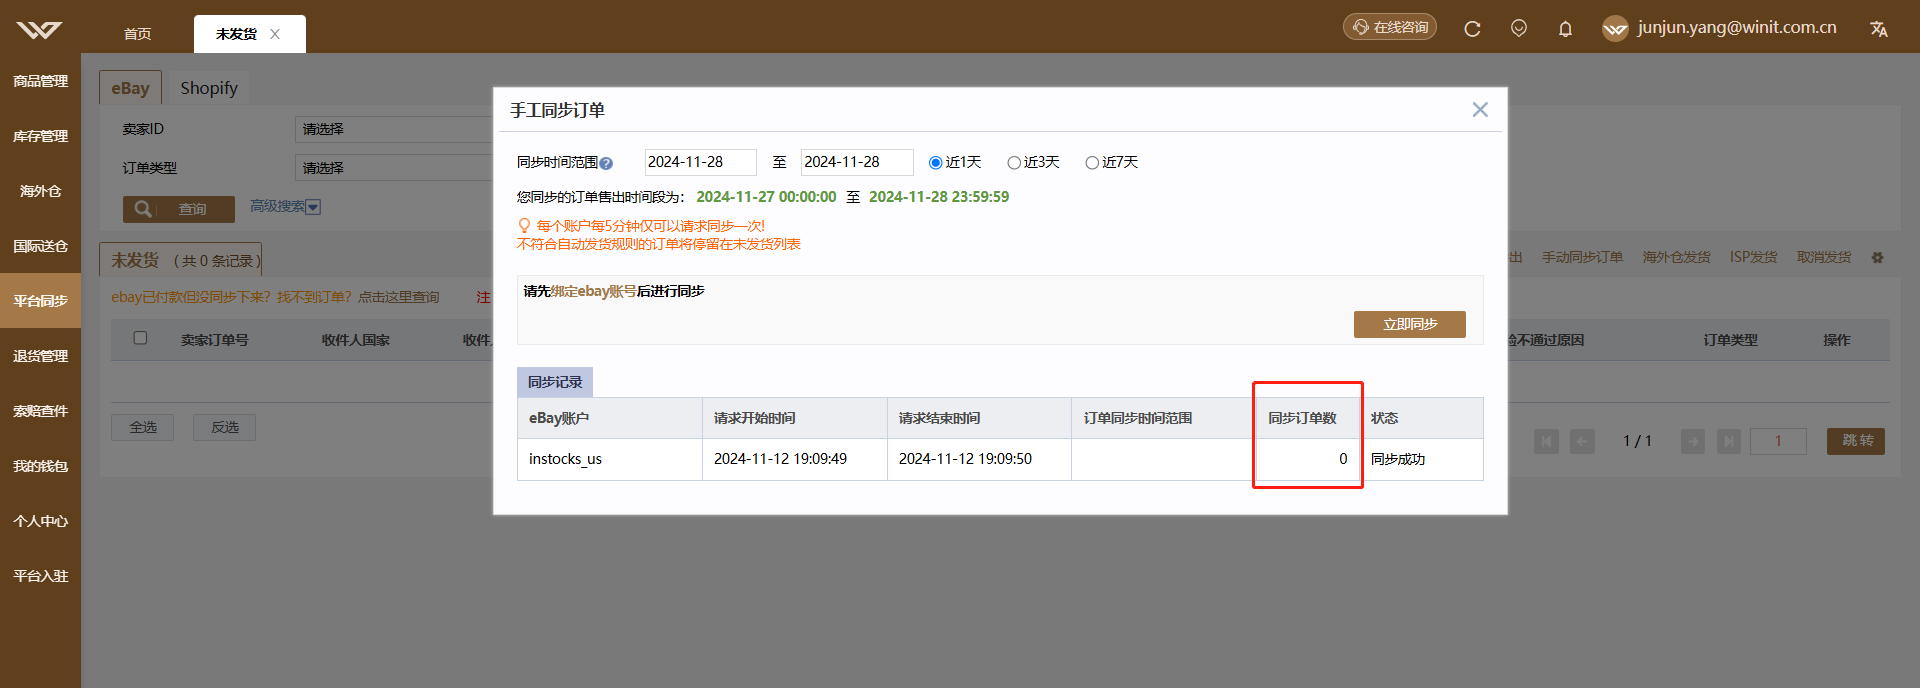The width and height of the screenshot is (1920, 688).
Task: Expand the 高级搜索 dropdown arrow
Action: pos(313,207)
